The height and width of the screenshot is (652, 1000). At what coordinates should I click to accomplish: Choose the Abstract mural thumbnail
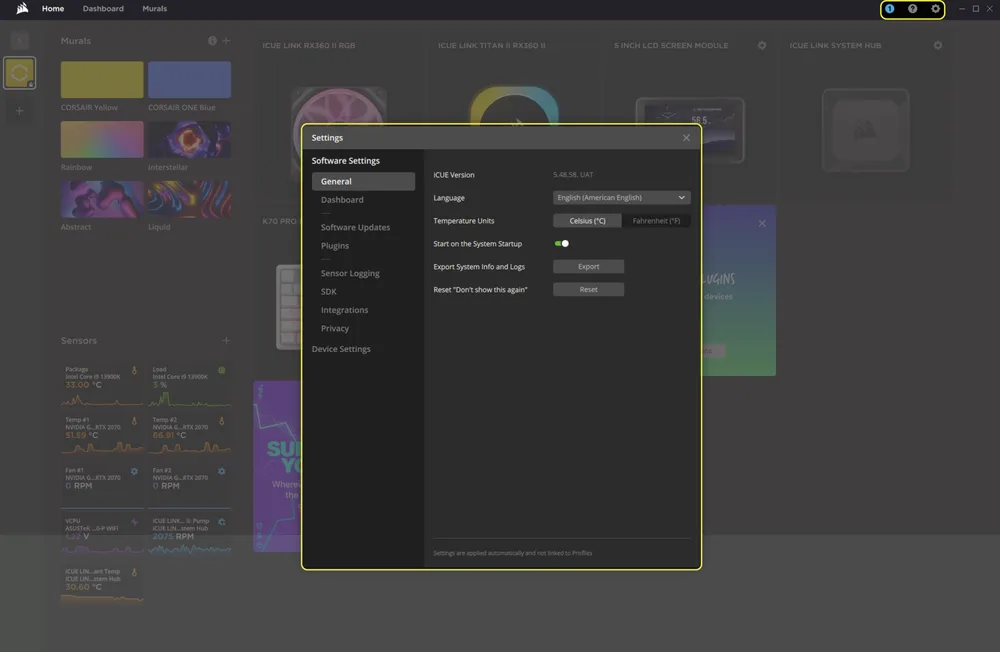102,199
